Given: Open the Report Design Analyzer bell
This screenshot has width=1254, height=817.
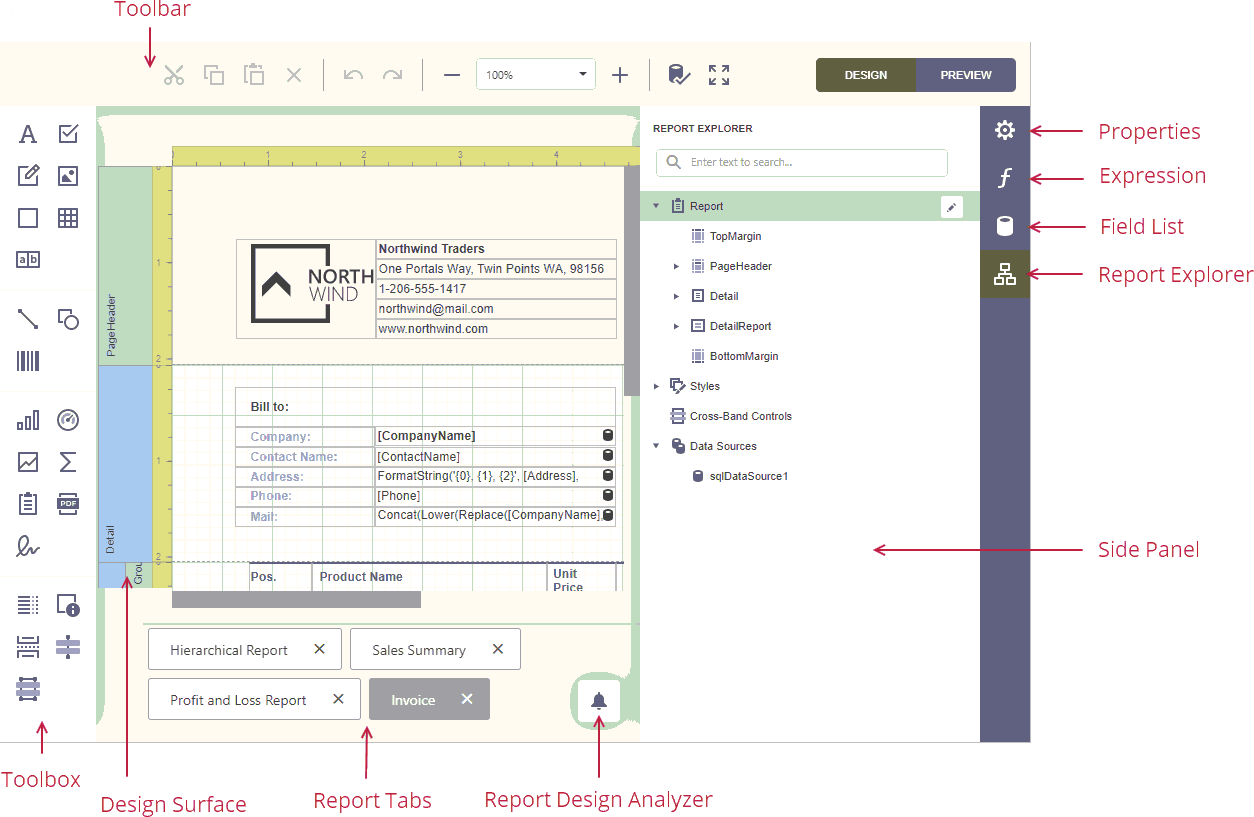Looking at the screenshot, I should [x=598, y=701].
